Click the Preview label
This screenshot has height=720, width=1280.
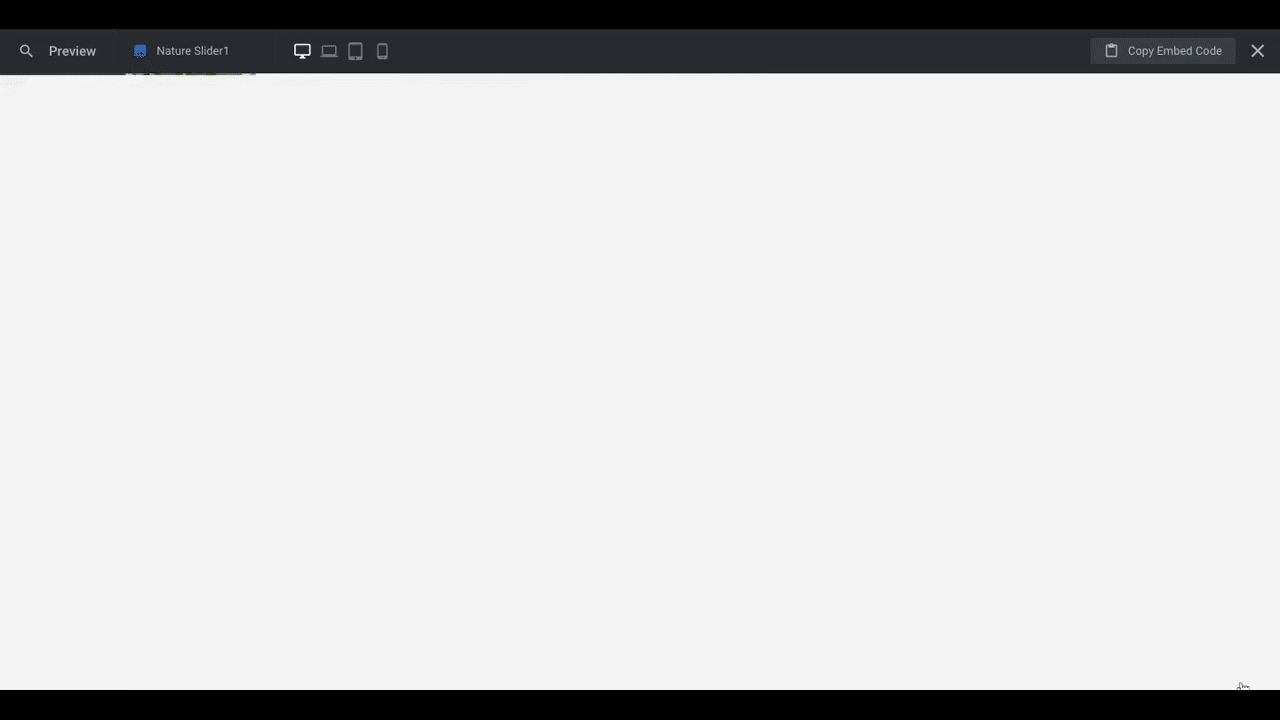click(72, 51)
